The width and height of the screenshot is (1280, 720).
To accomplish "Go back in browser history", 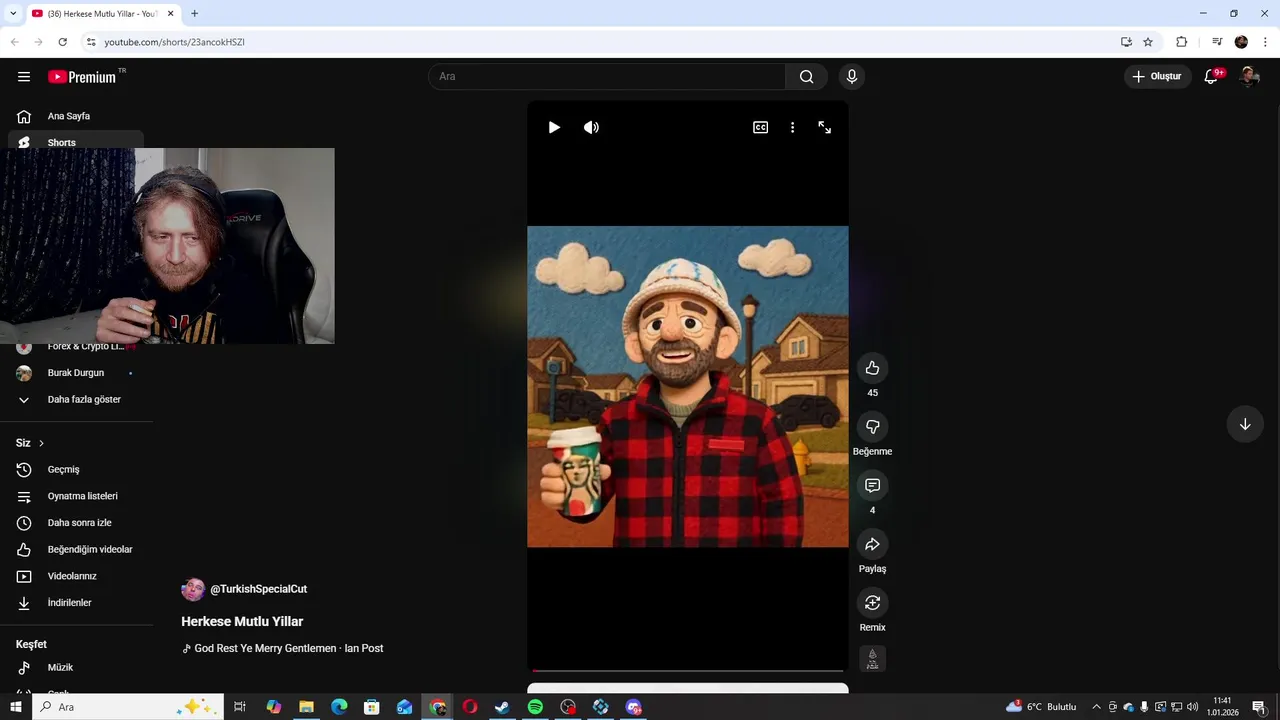I will click(x=14, y=42).
